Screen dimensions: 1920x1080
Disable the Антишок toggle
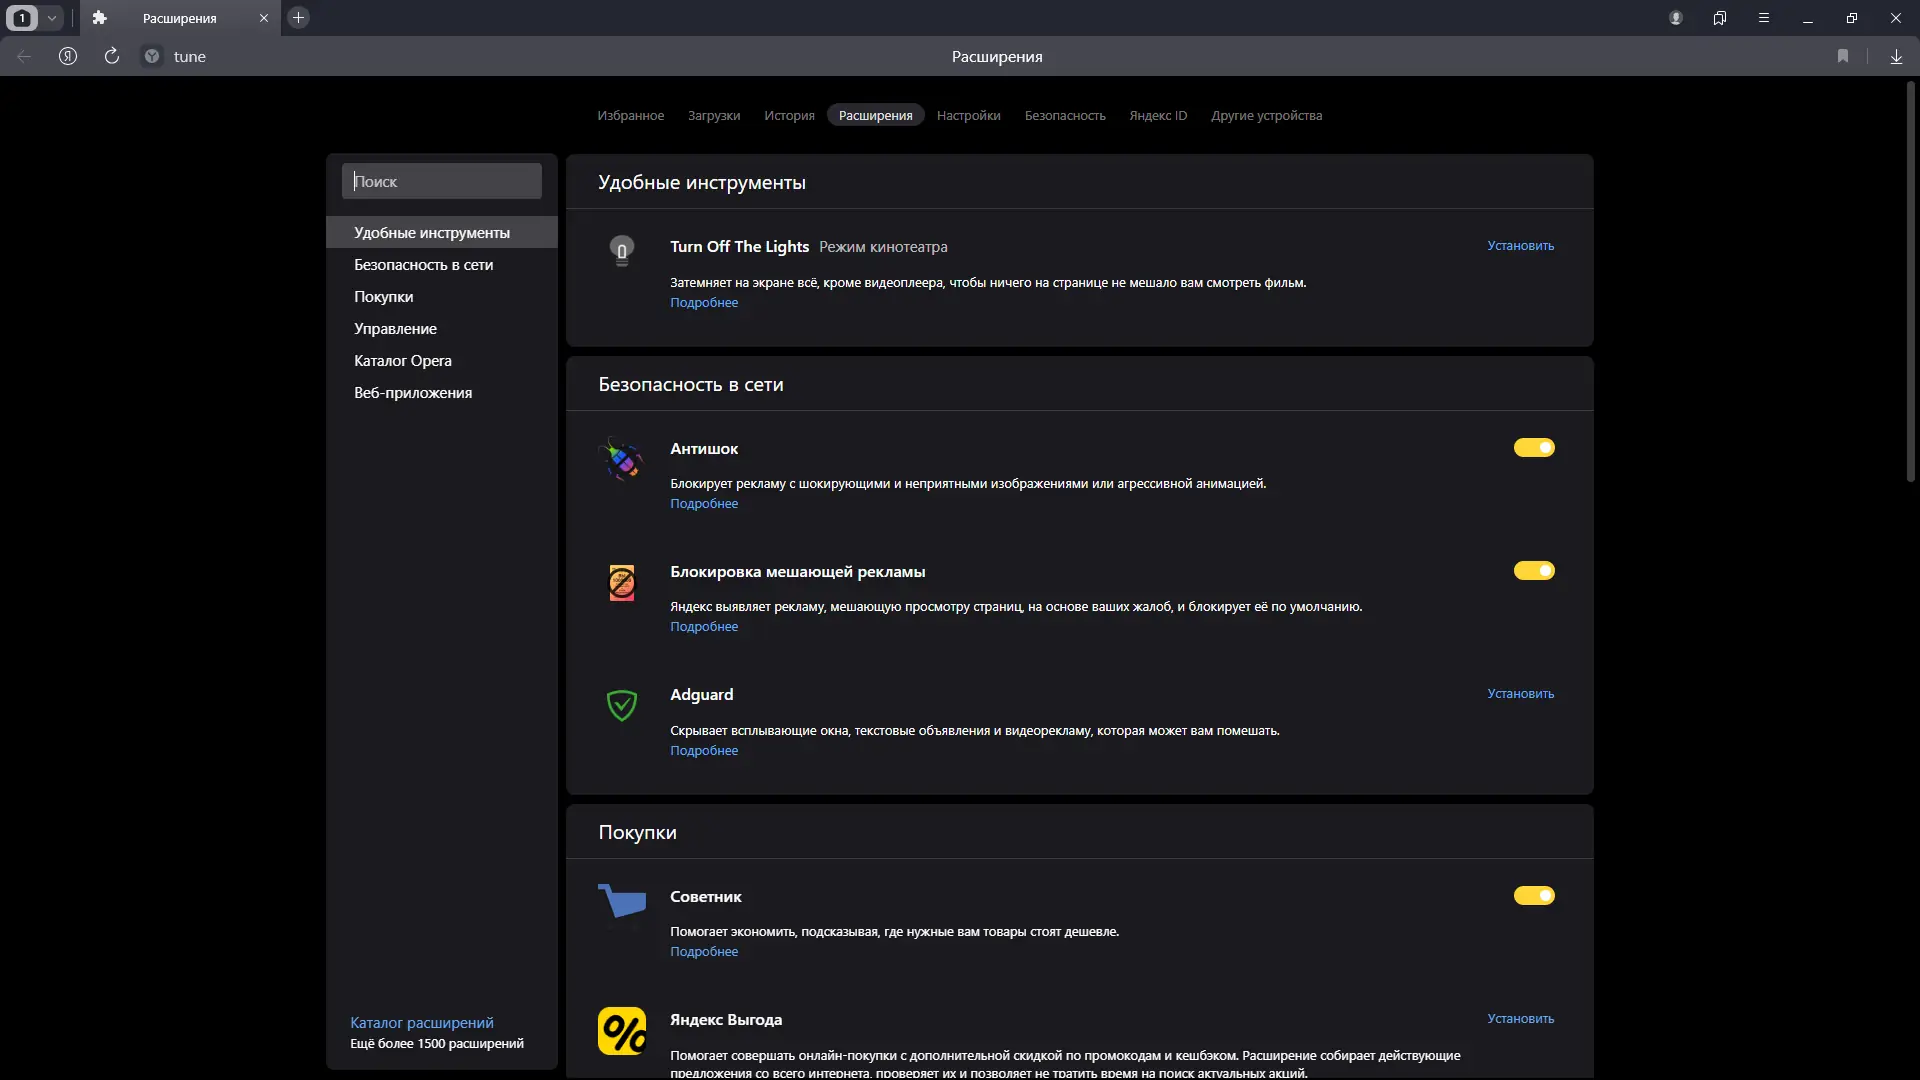pos(1534,448)
